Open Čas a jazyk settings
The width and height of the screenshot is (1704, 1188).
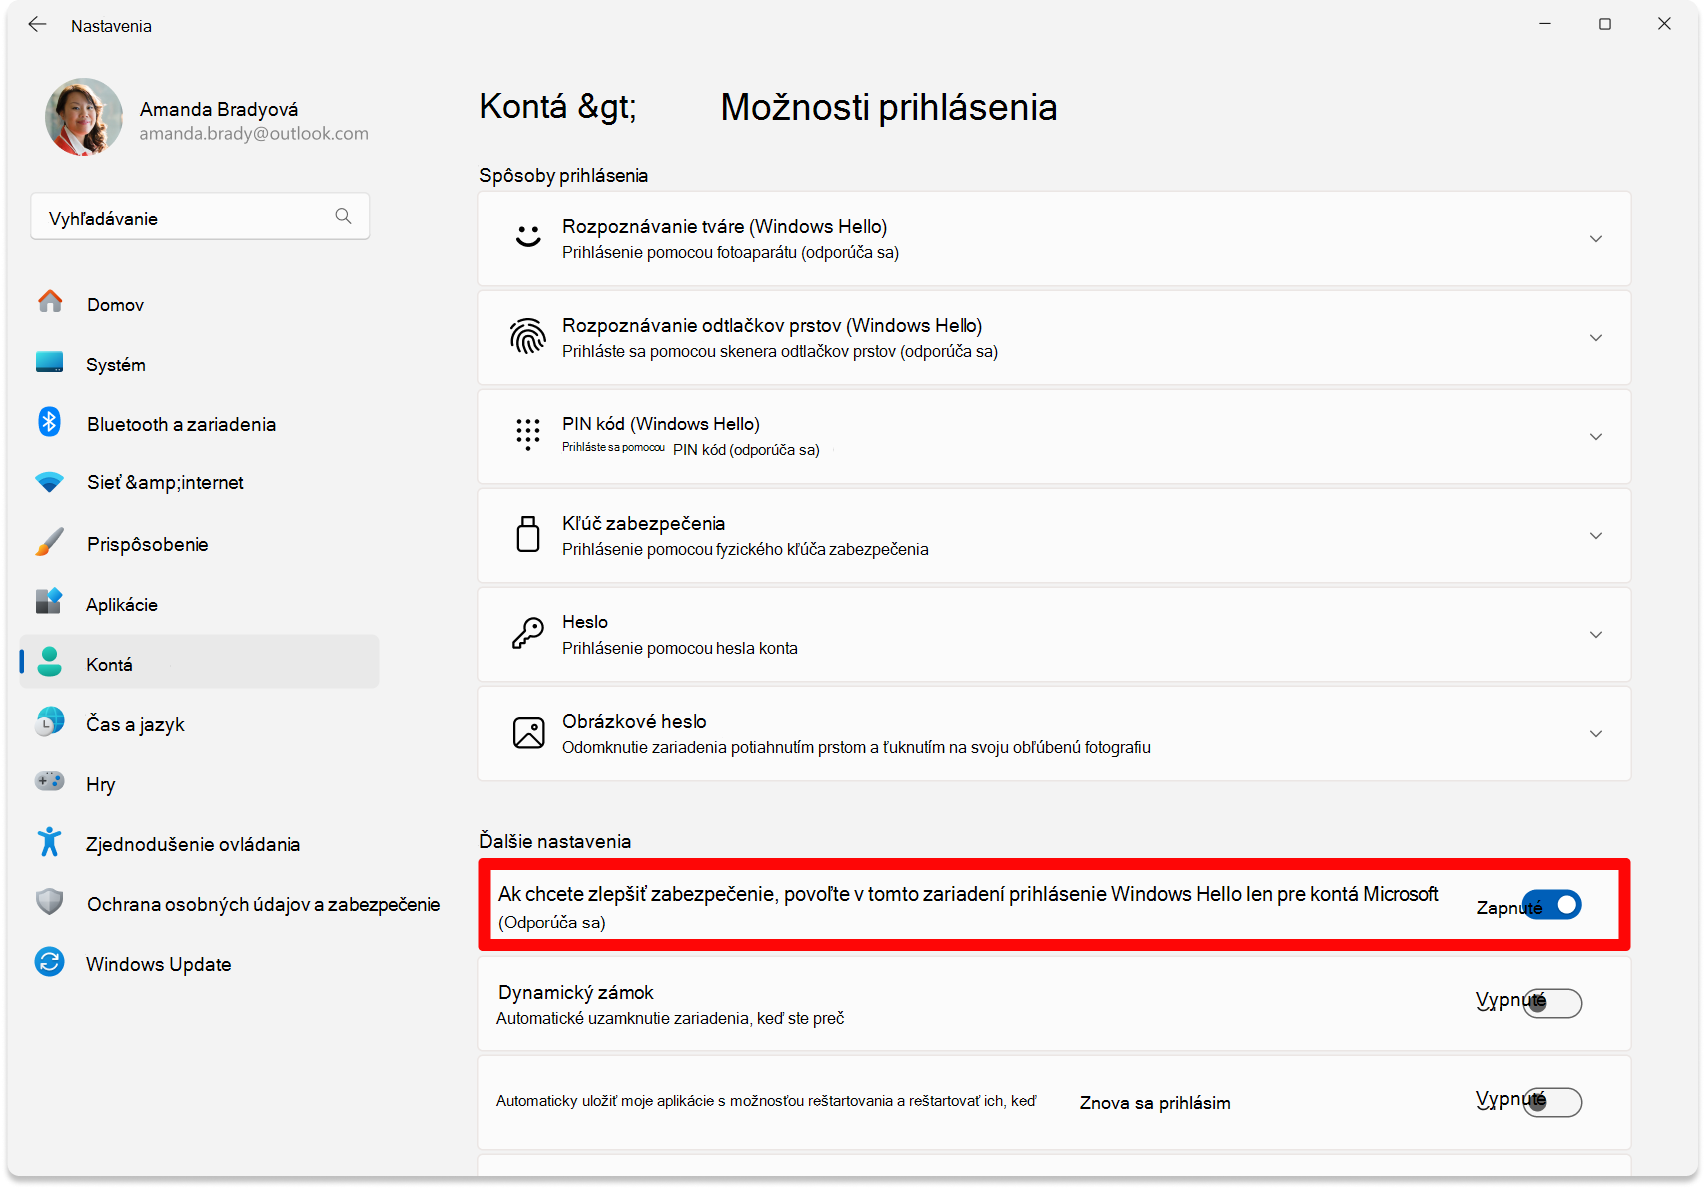[200, 724]
